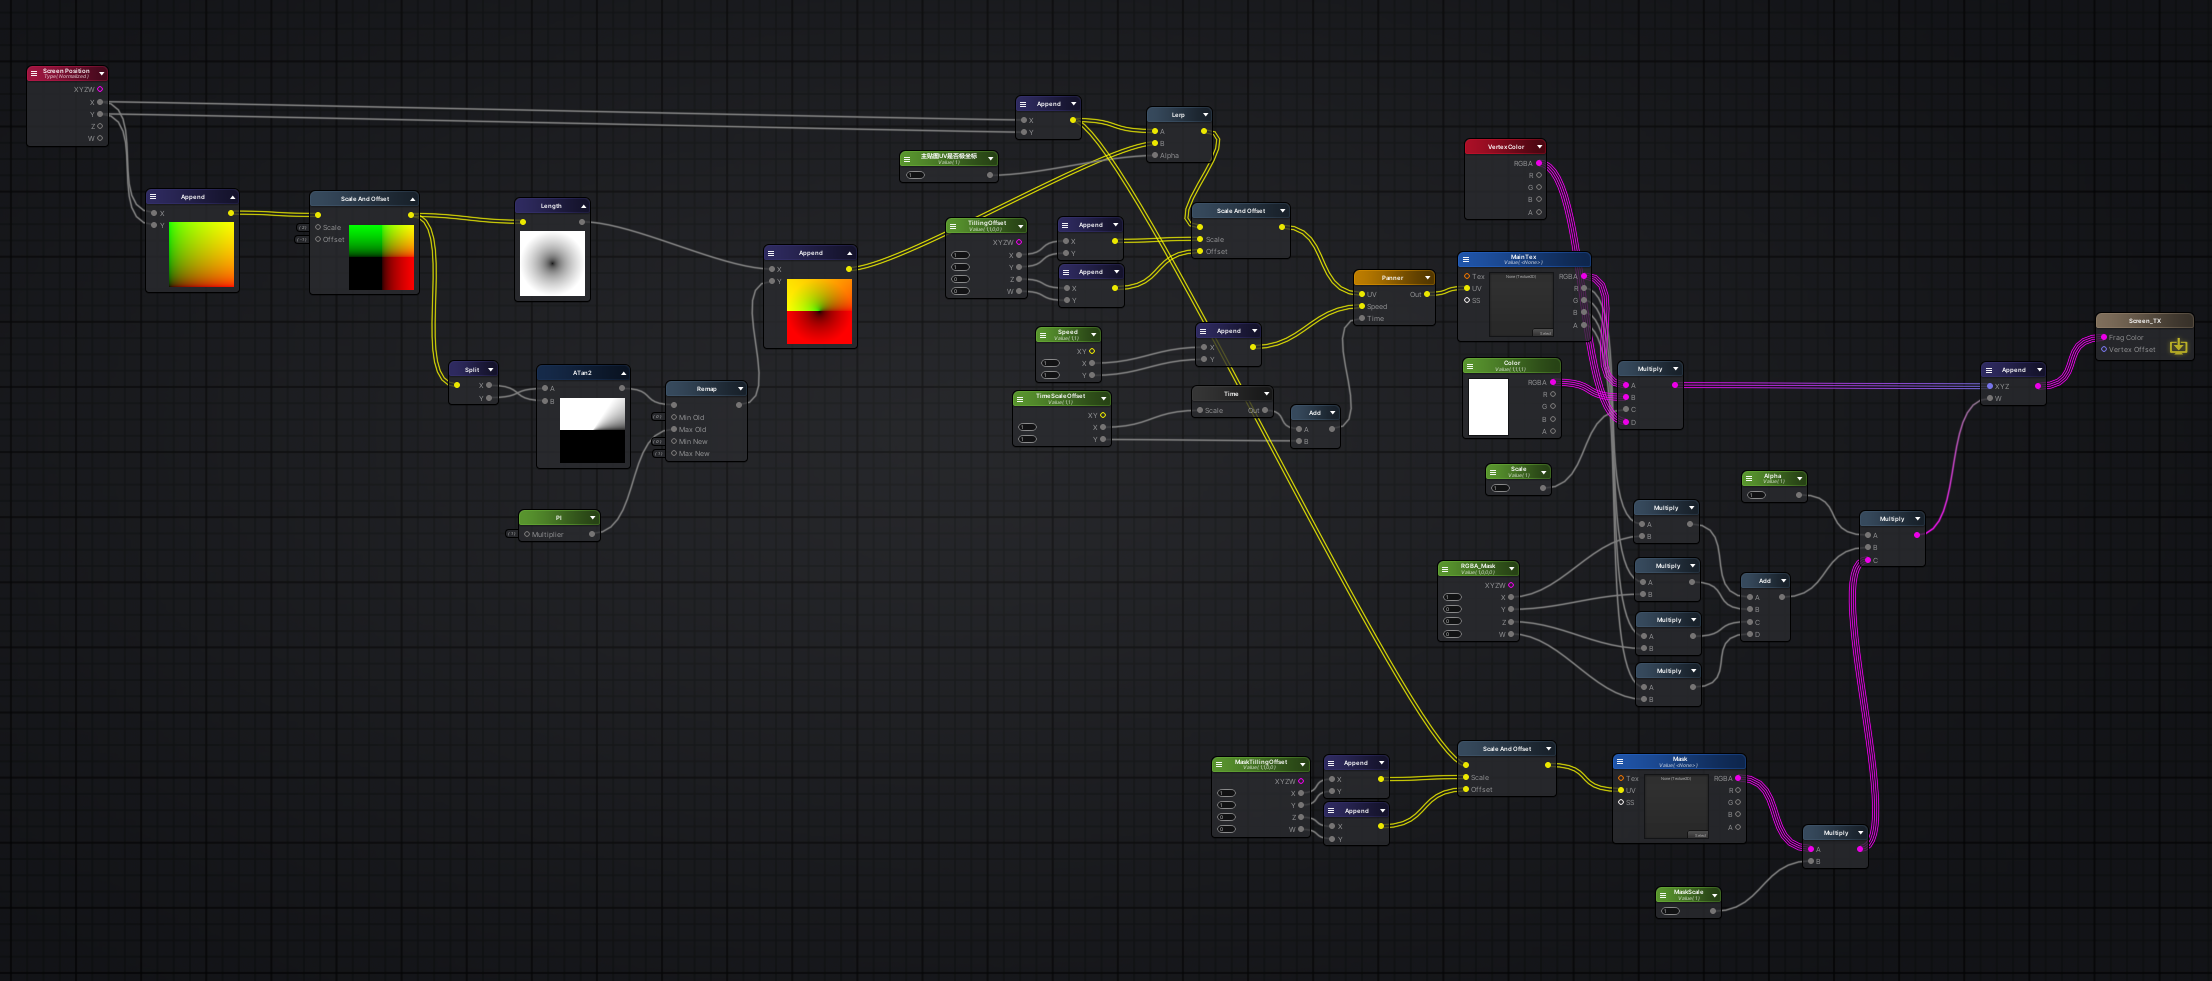Click Select button in MainTex texture slot
This screenshot has height=981, width=2212.
1544,333
